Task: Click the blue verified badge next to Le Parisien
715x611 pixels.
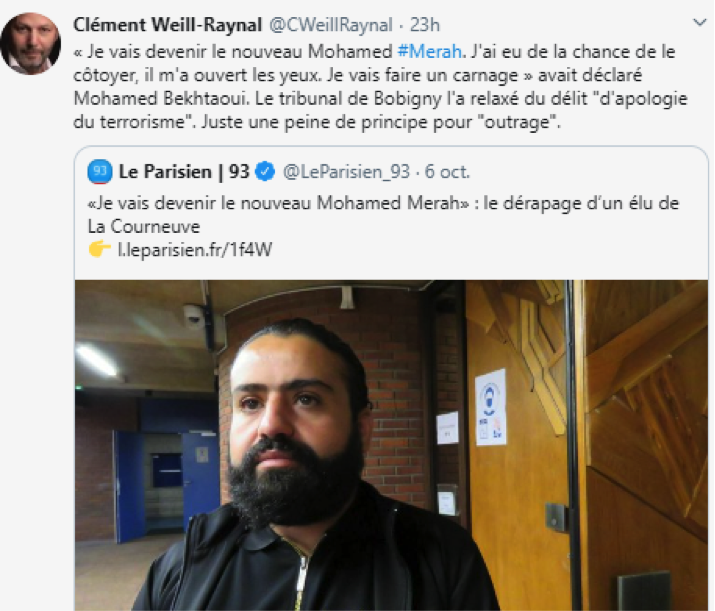Action: (265, 172)
